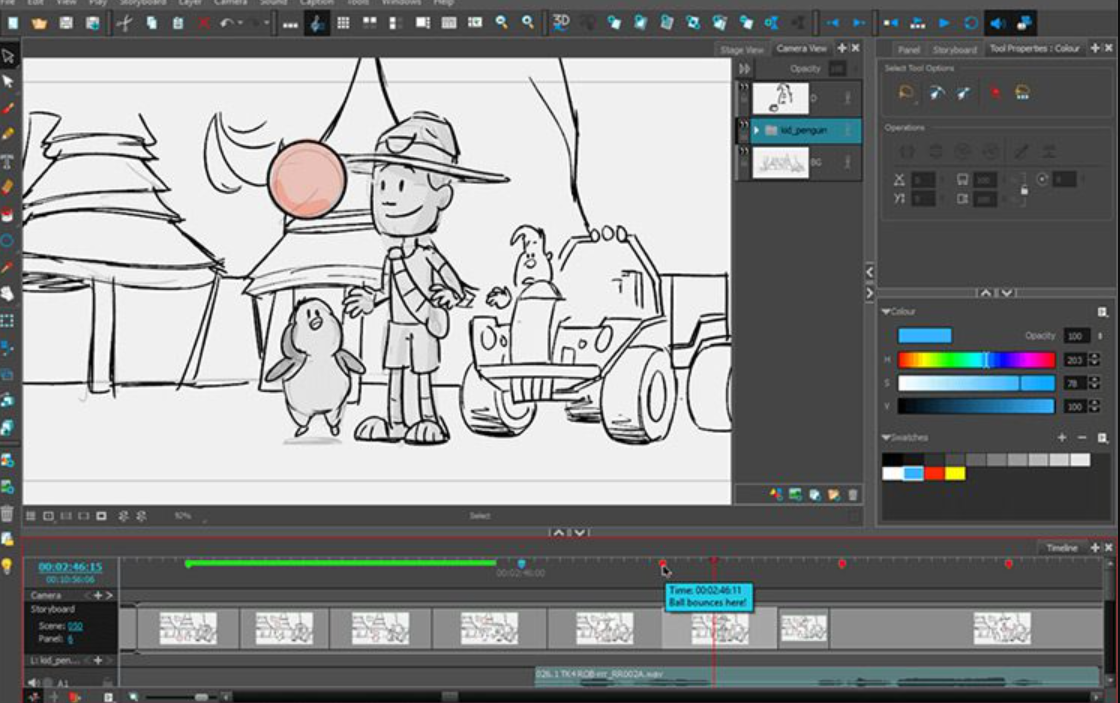Click the BG layer thumbnail
The image size is (1120, 703).
(780, 162)
